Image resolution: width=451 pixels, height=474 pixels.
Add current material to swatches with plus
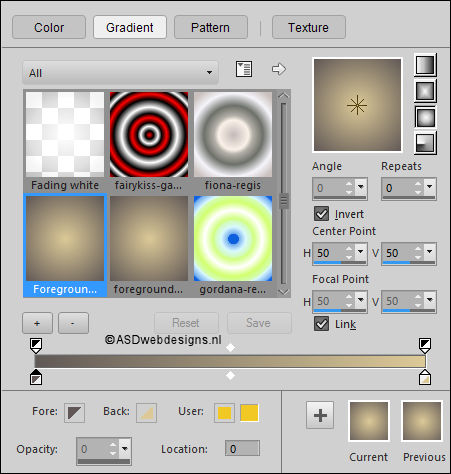pyautogui.click(x=320, y=415)
